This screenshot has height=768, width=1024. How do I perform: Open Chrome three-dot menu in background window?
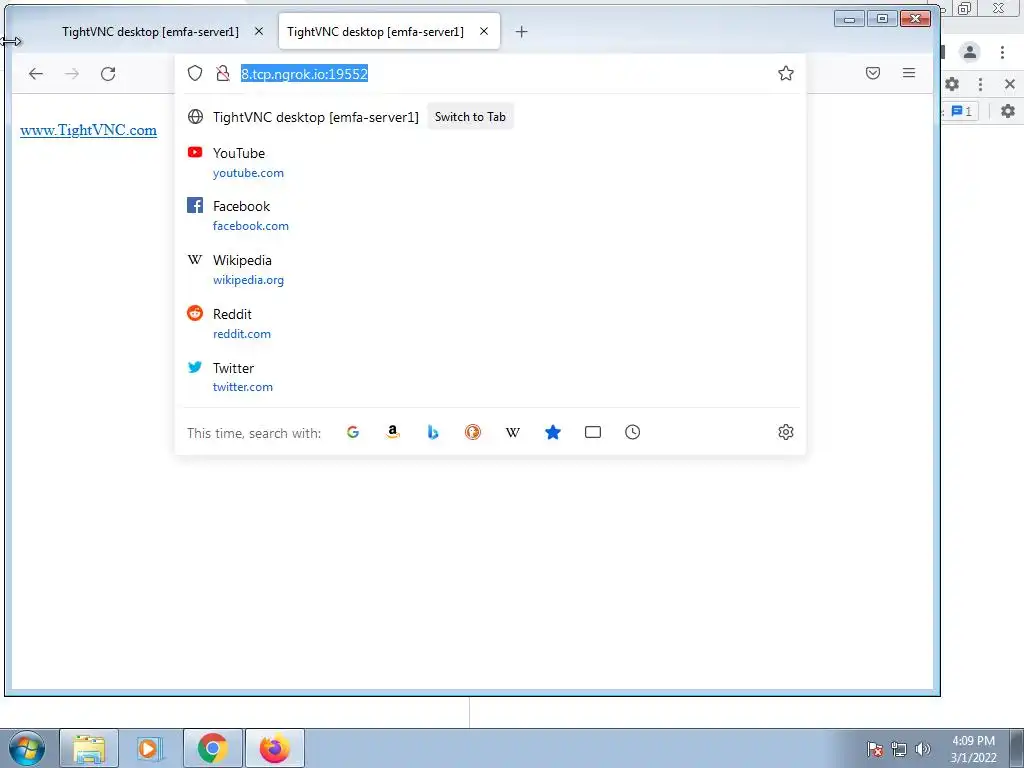(1002, 52)
